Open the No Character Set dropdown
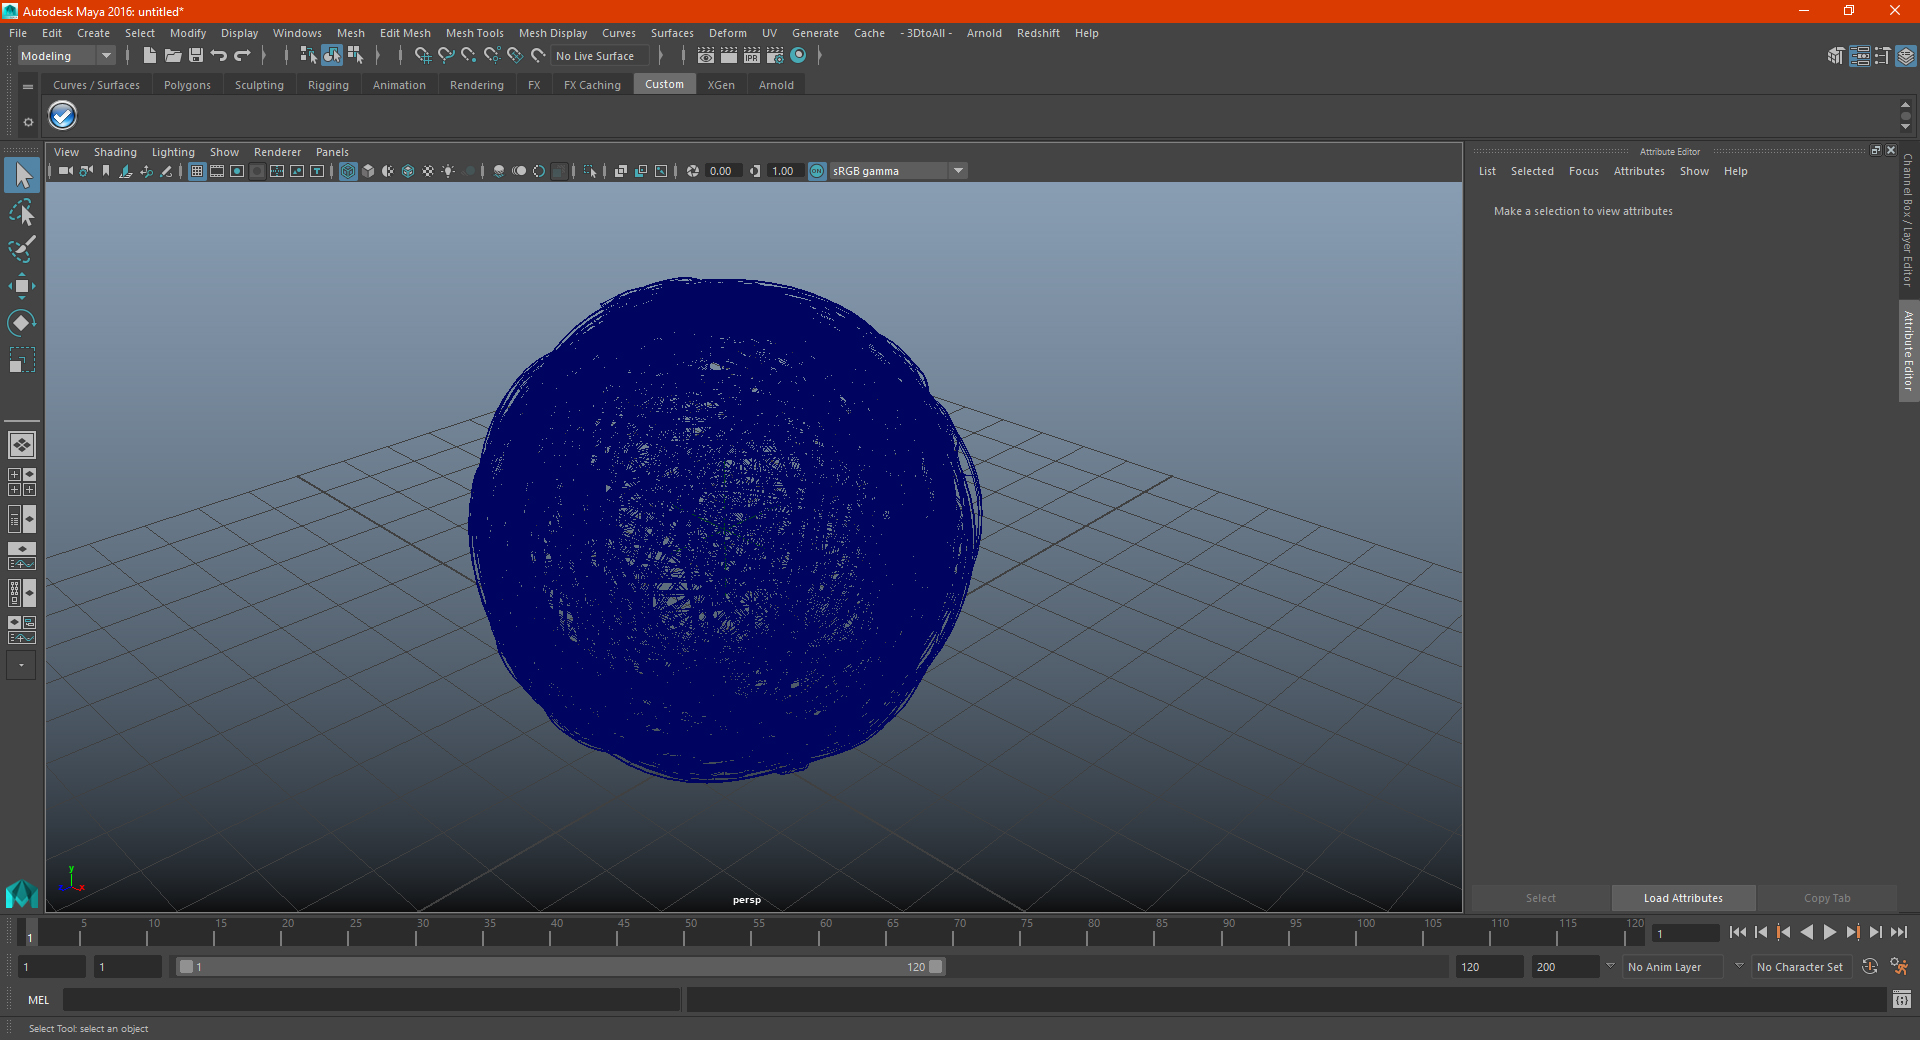Screen dimensions: 1920x1040 (x=1801, y=967)
